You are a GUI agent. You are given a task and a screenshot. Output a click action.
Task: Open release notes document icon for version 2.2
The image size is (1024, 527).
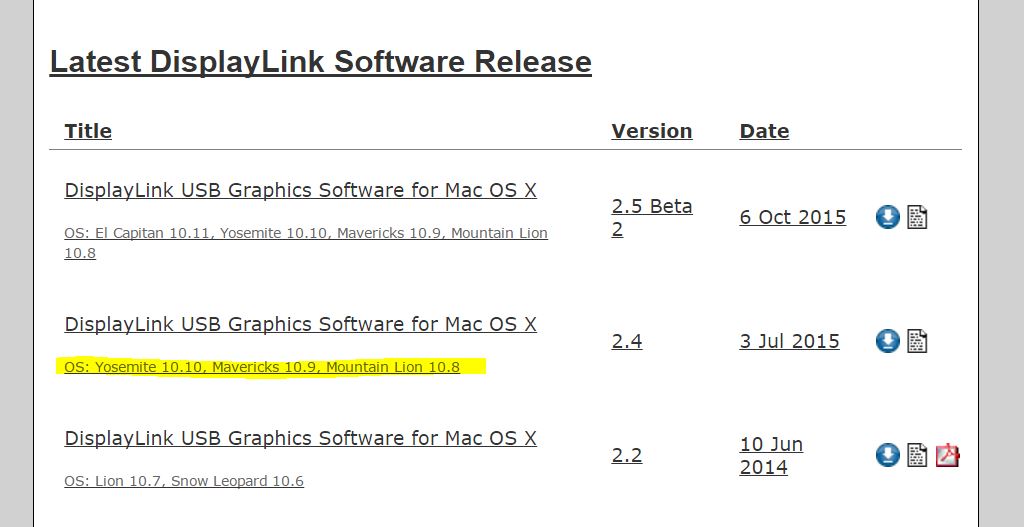tap(917, 455)
